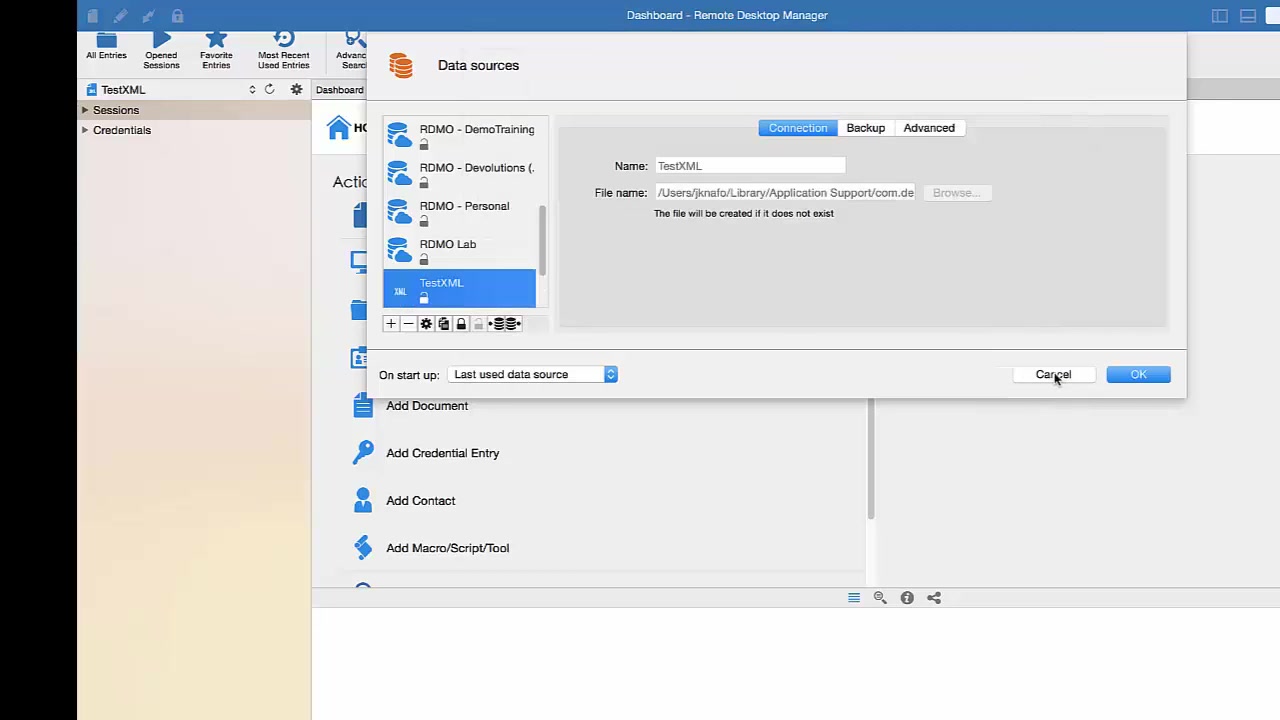The height and width of the screenshot is (720, 1280).
Task: Click the info icon in the bottom bar
Action: [907, 597]
